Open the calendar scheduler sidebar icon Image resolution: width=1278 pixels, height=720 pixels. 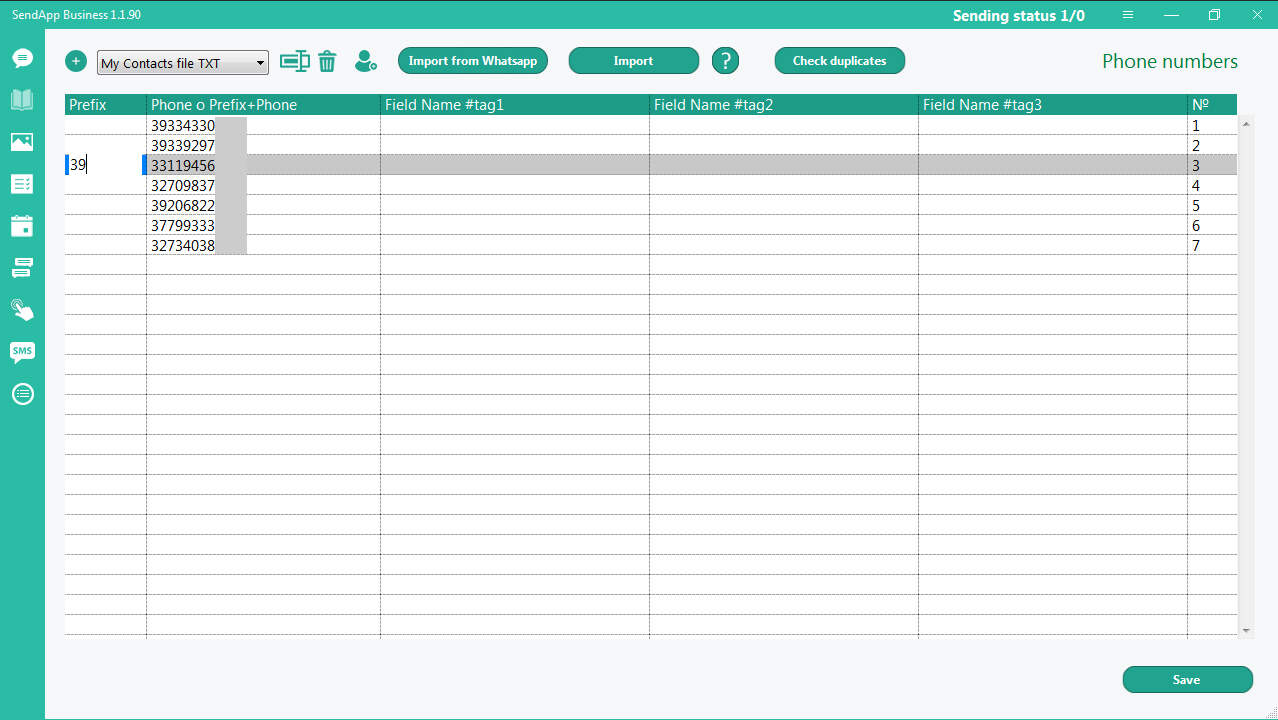(x=22, y=226)
